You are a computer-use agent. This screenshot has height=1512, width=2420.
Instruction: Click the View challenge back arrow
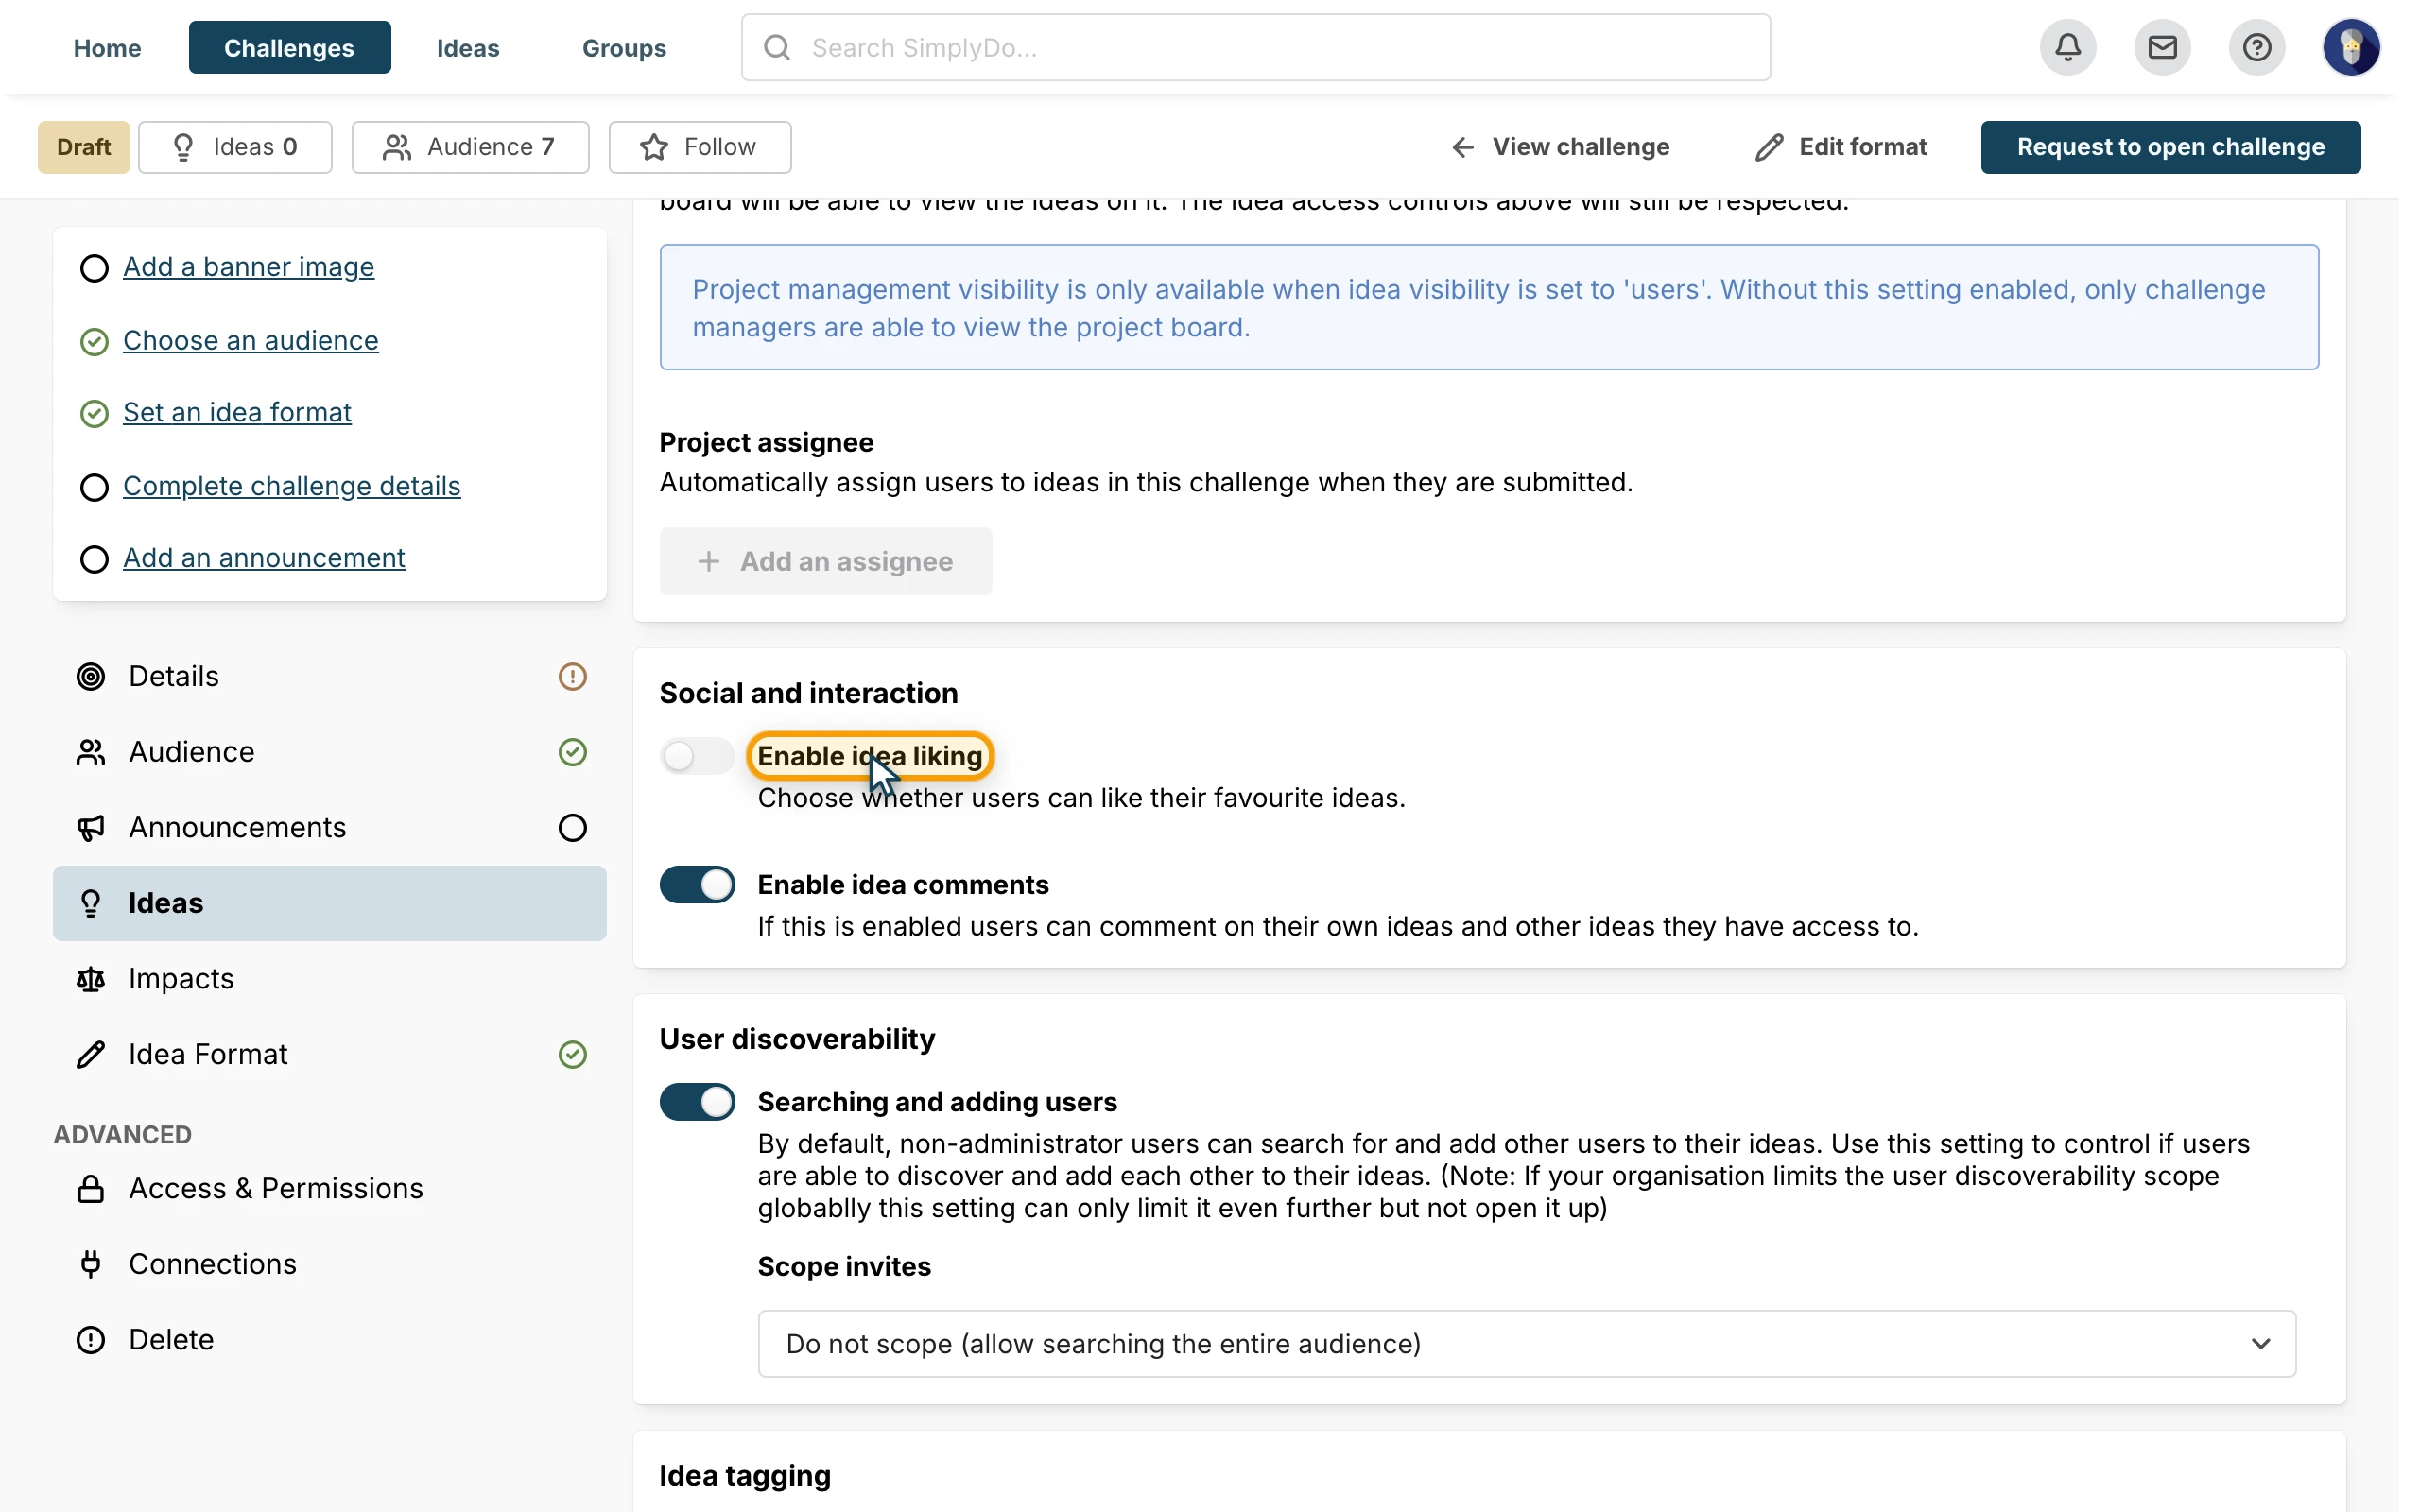pos(1462,147)
